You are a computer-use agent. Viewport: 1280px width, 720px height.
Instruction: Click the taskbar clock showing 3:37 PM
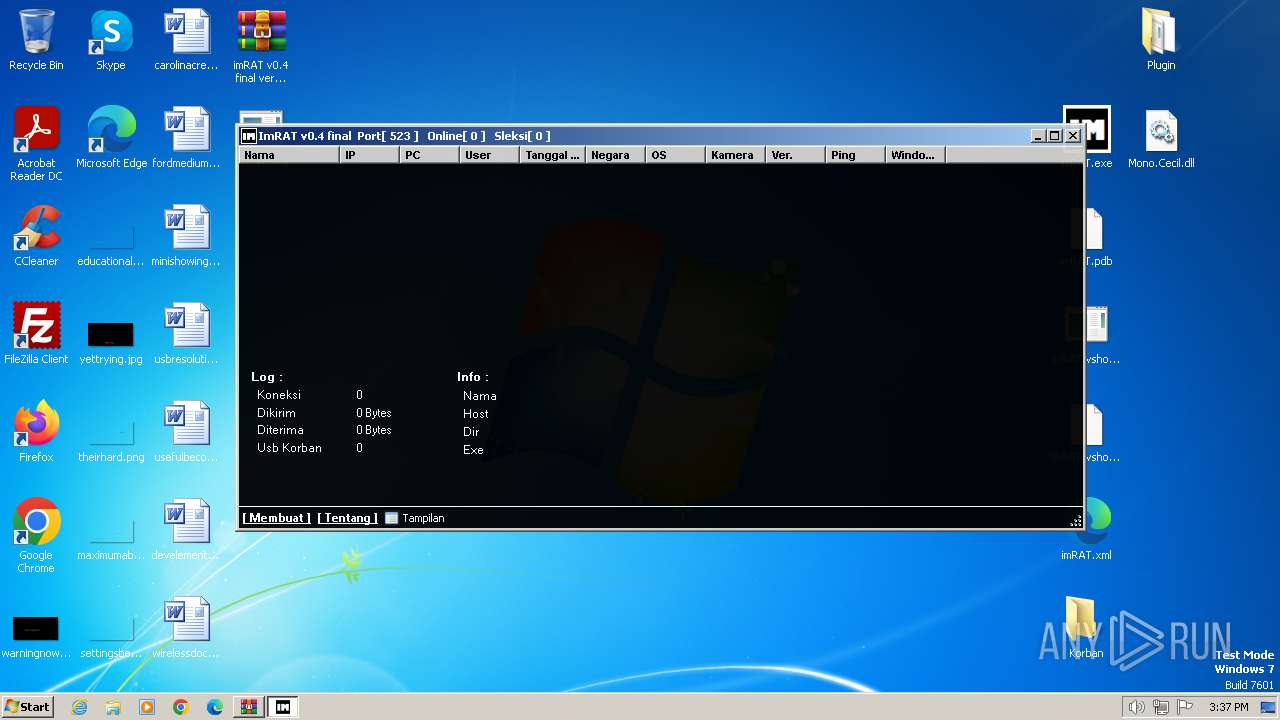pyautogui.click(x=1229, y=707)
